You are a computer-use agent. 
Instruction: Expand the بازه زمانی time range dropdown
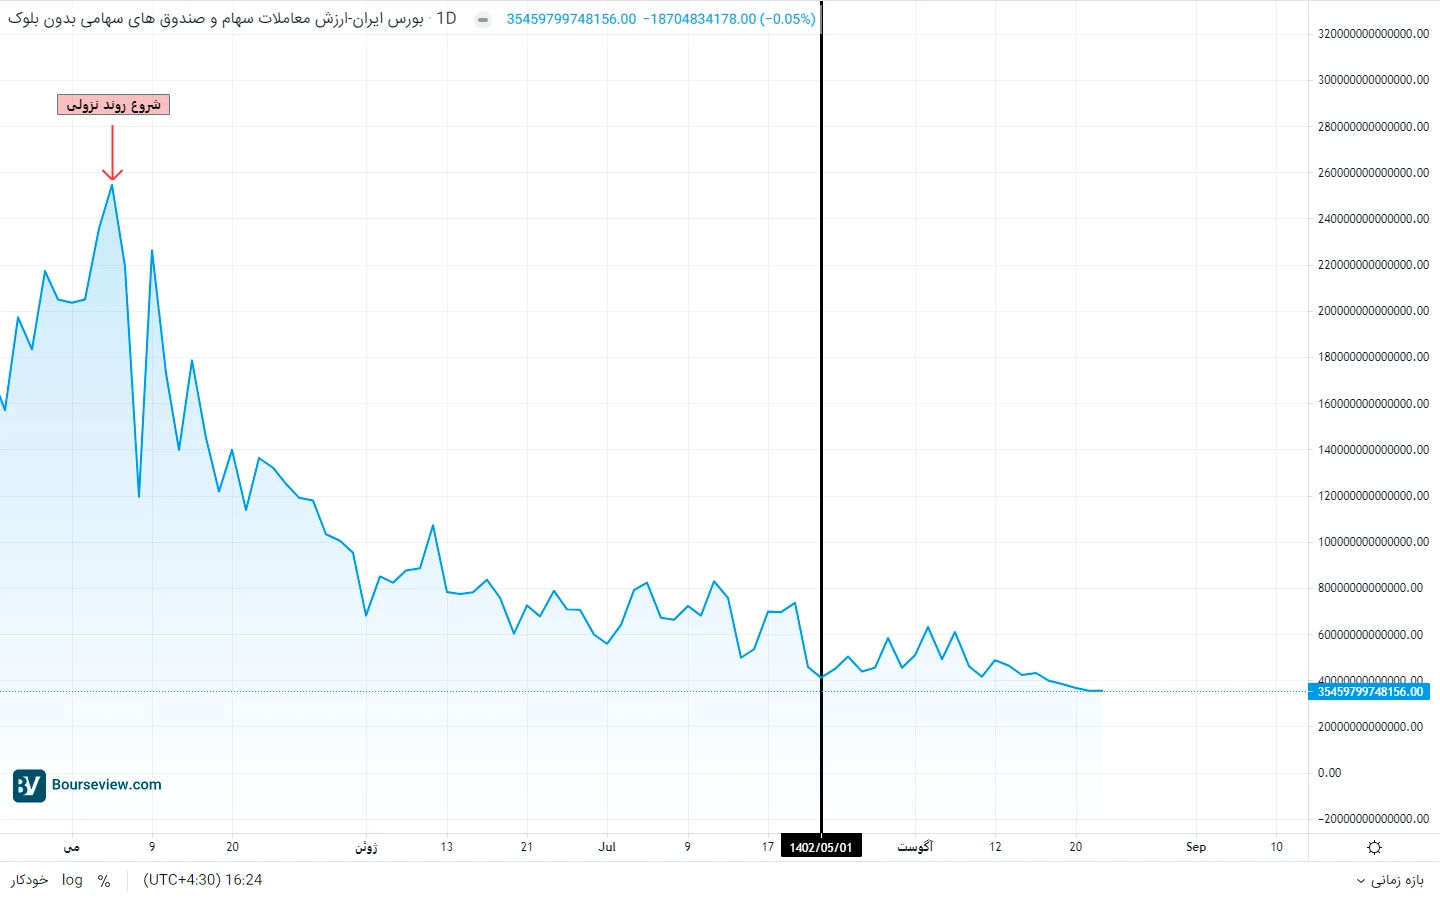pyautogui.click(x=1390, y=880)
